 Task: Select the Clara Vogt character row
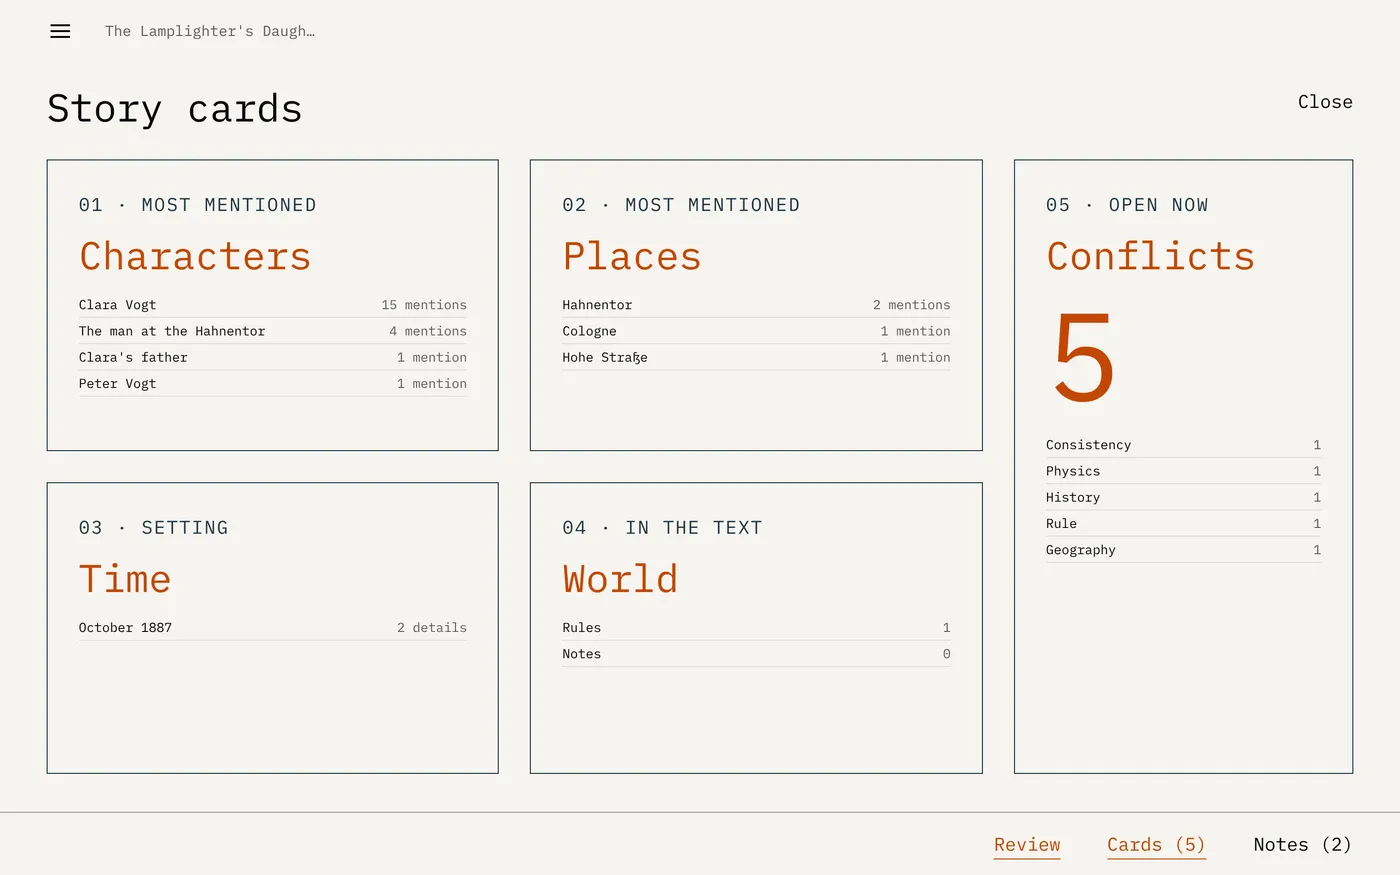pos(273,305)
